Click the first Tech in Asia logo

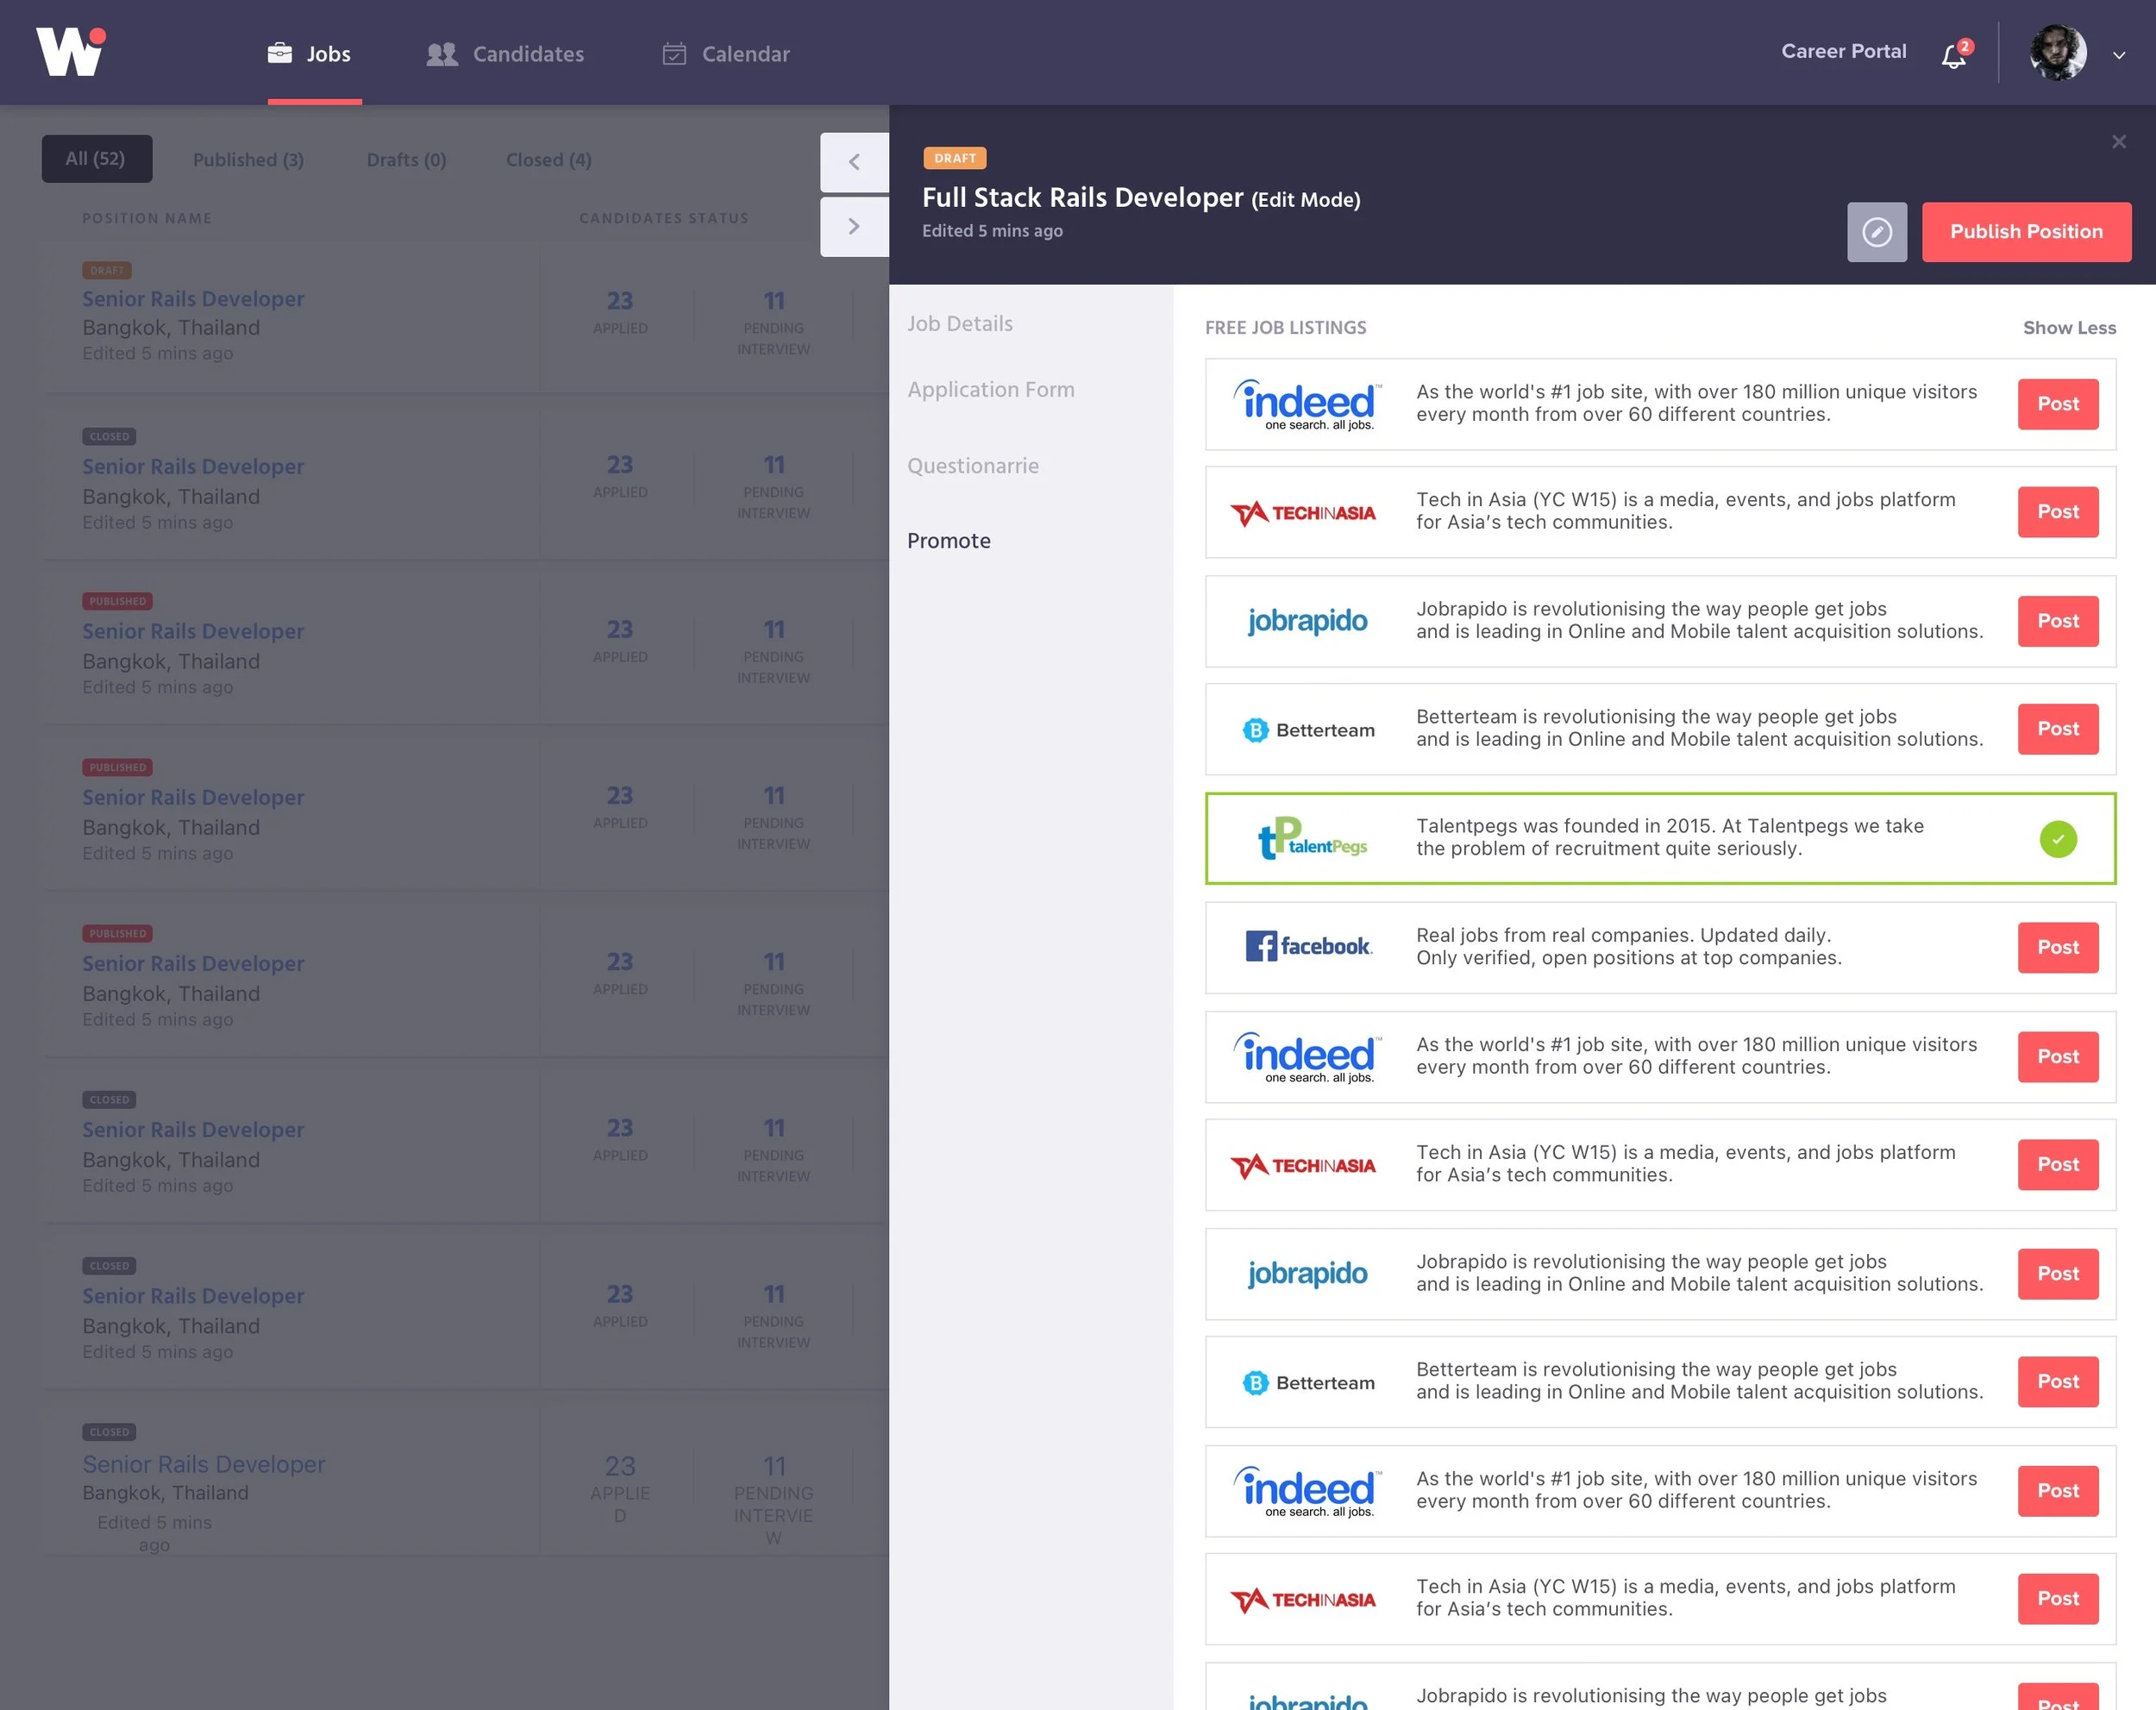coord(1303,513)
